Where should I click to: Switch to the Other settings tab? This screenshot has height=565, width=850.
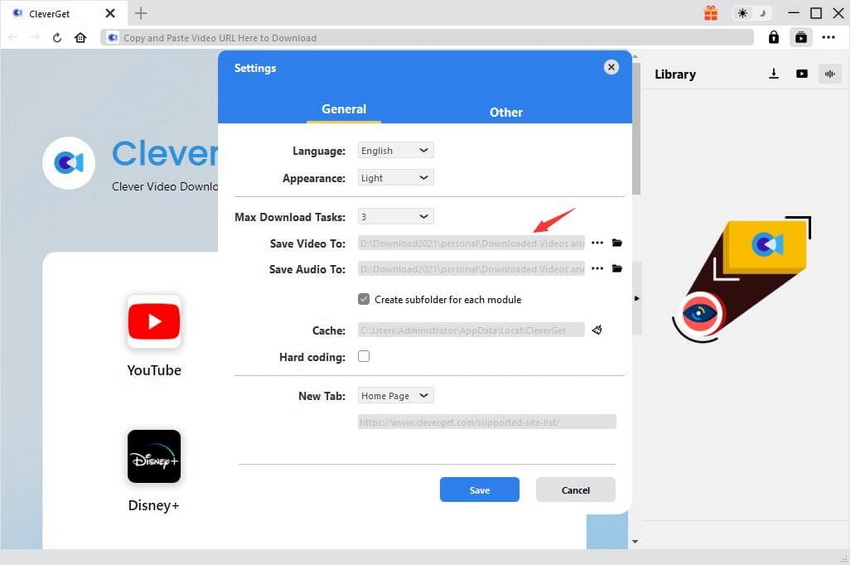tap(506, 112)
